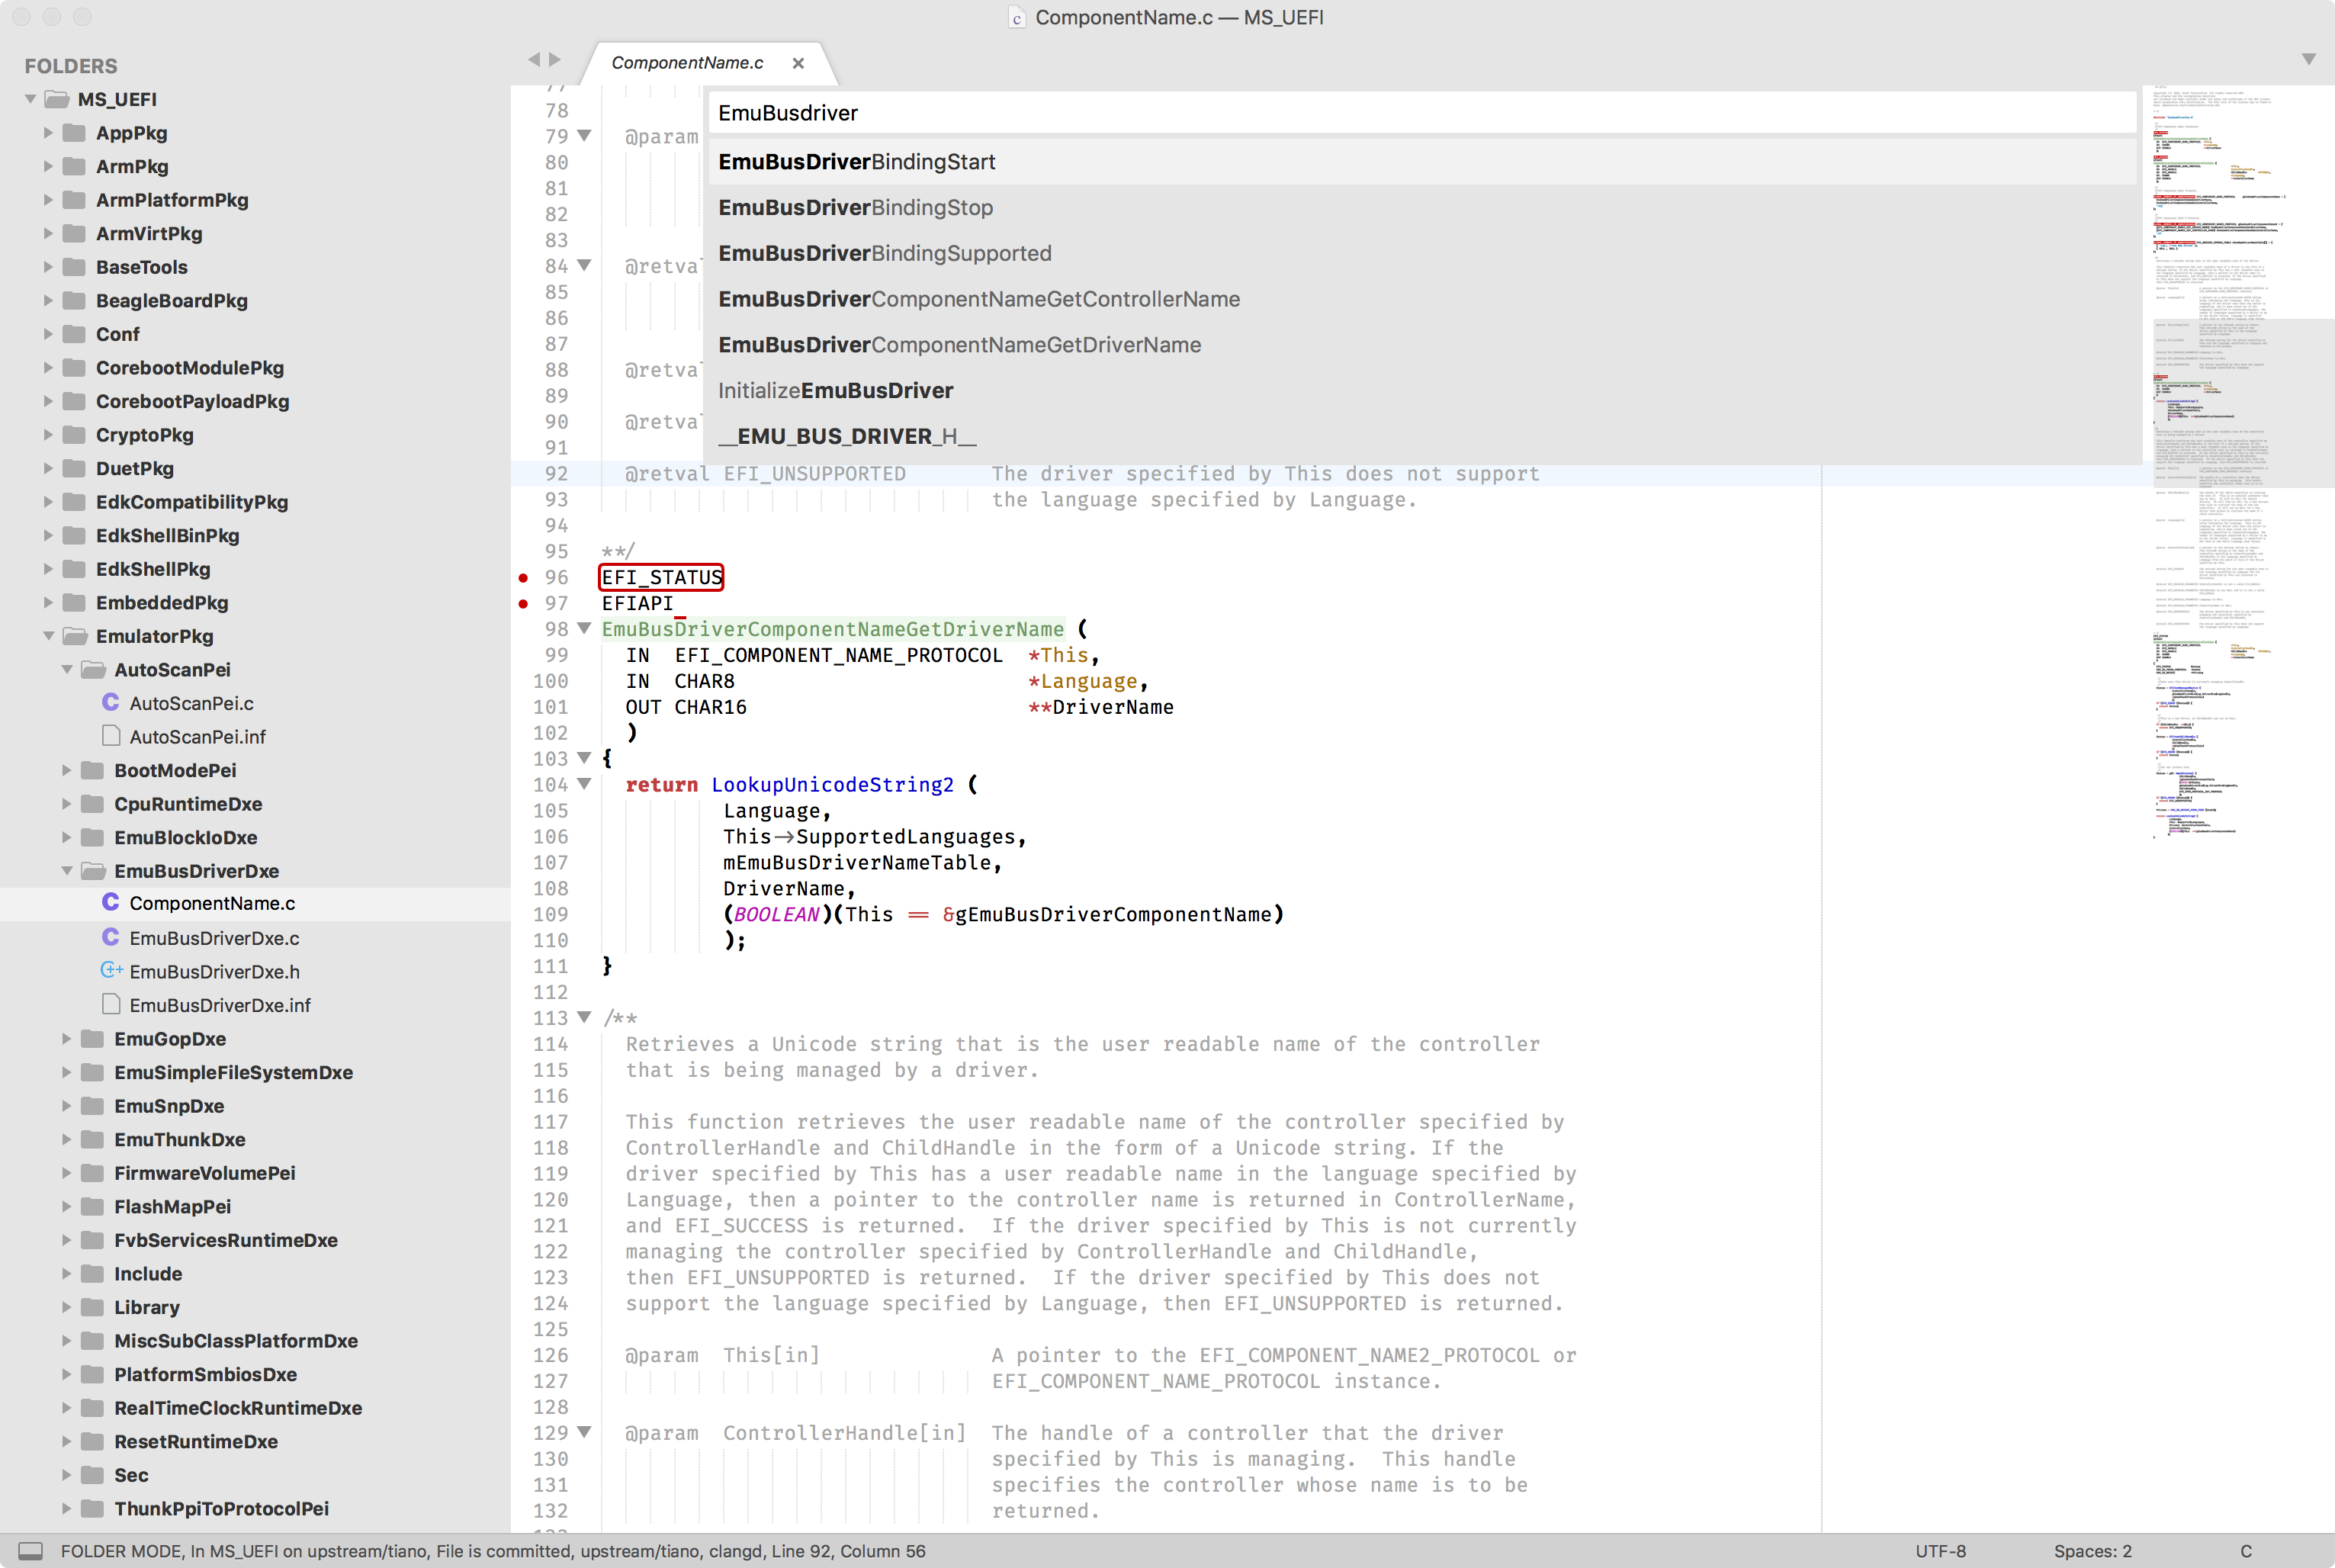Click the Sec folder icon
The height and width of the screenshot is (1568, 2335).
coord(92,1475)
